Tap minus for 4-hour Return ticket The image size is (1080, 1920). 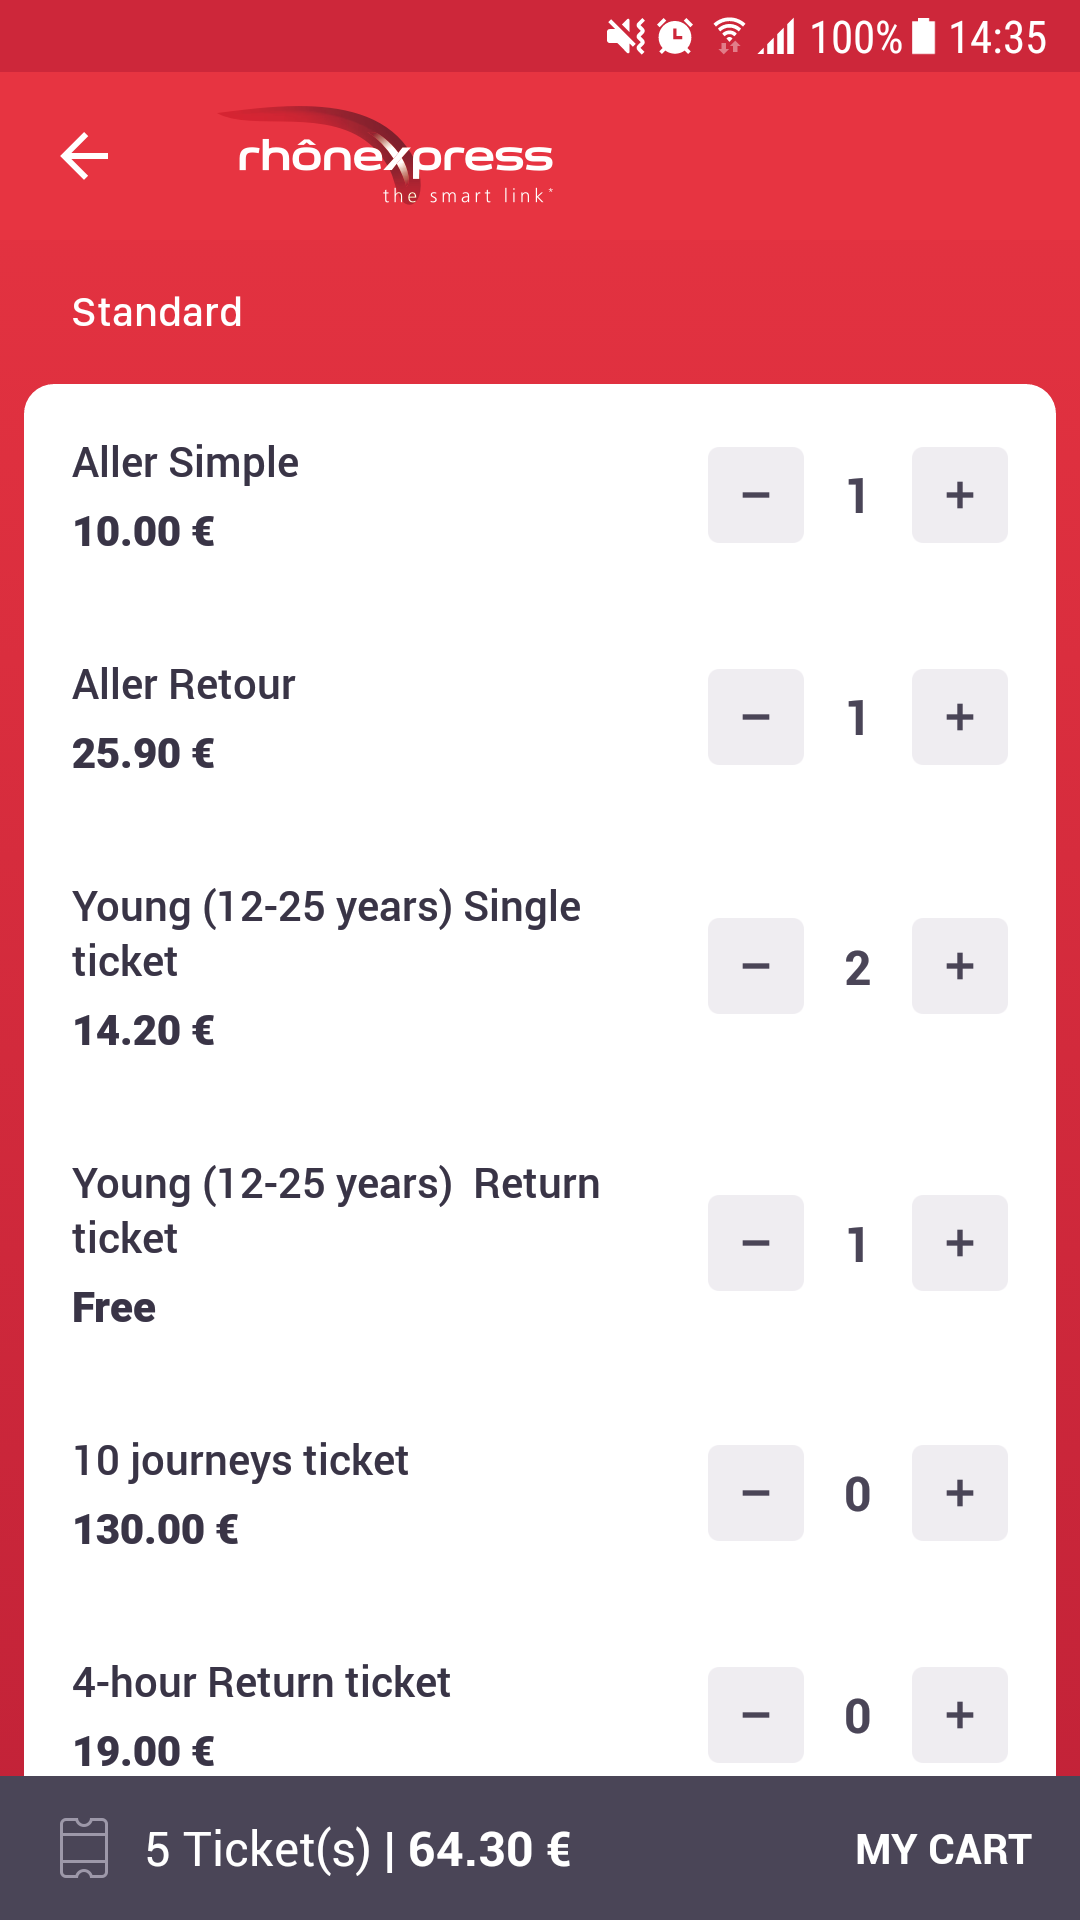pyautogui.click(x=756, y=1715)
